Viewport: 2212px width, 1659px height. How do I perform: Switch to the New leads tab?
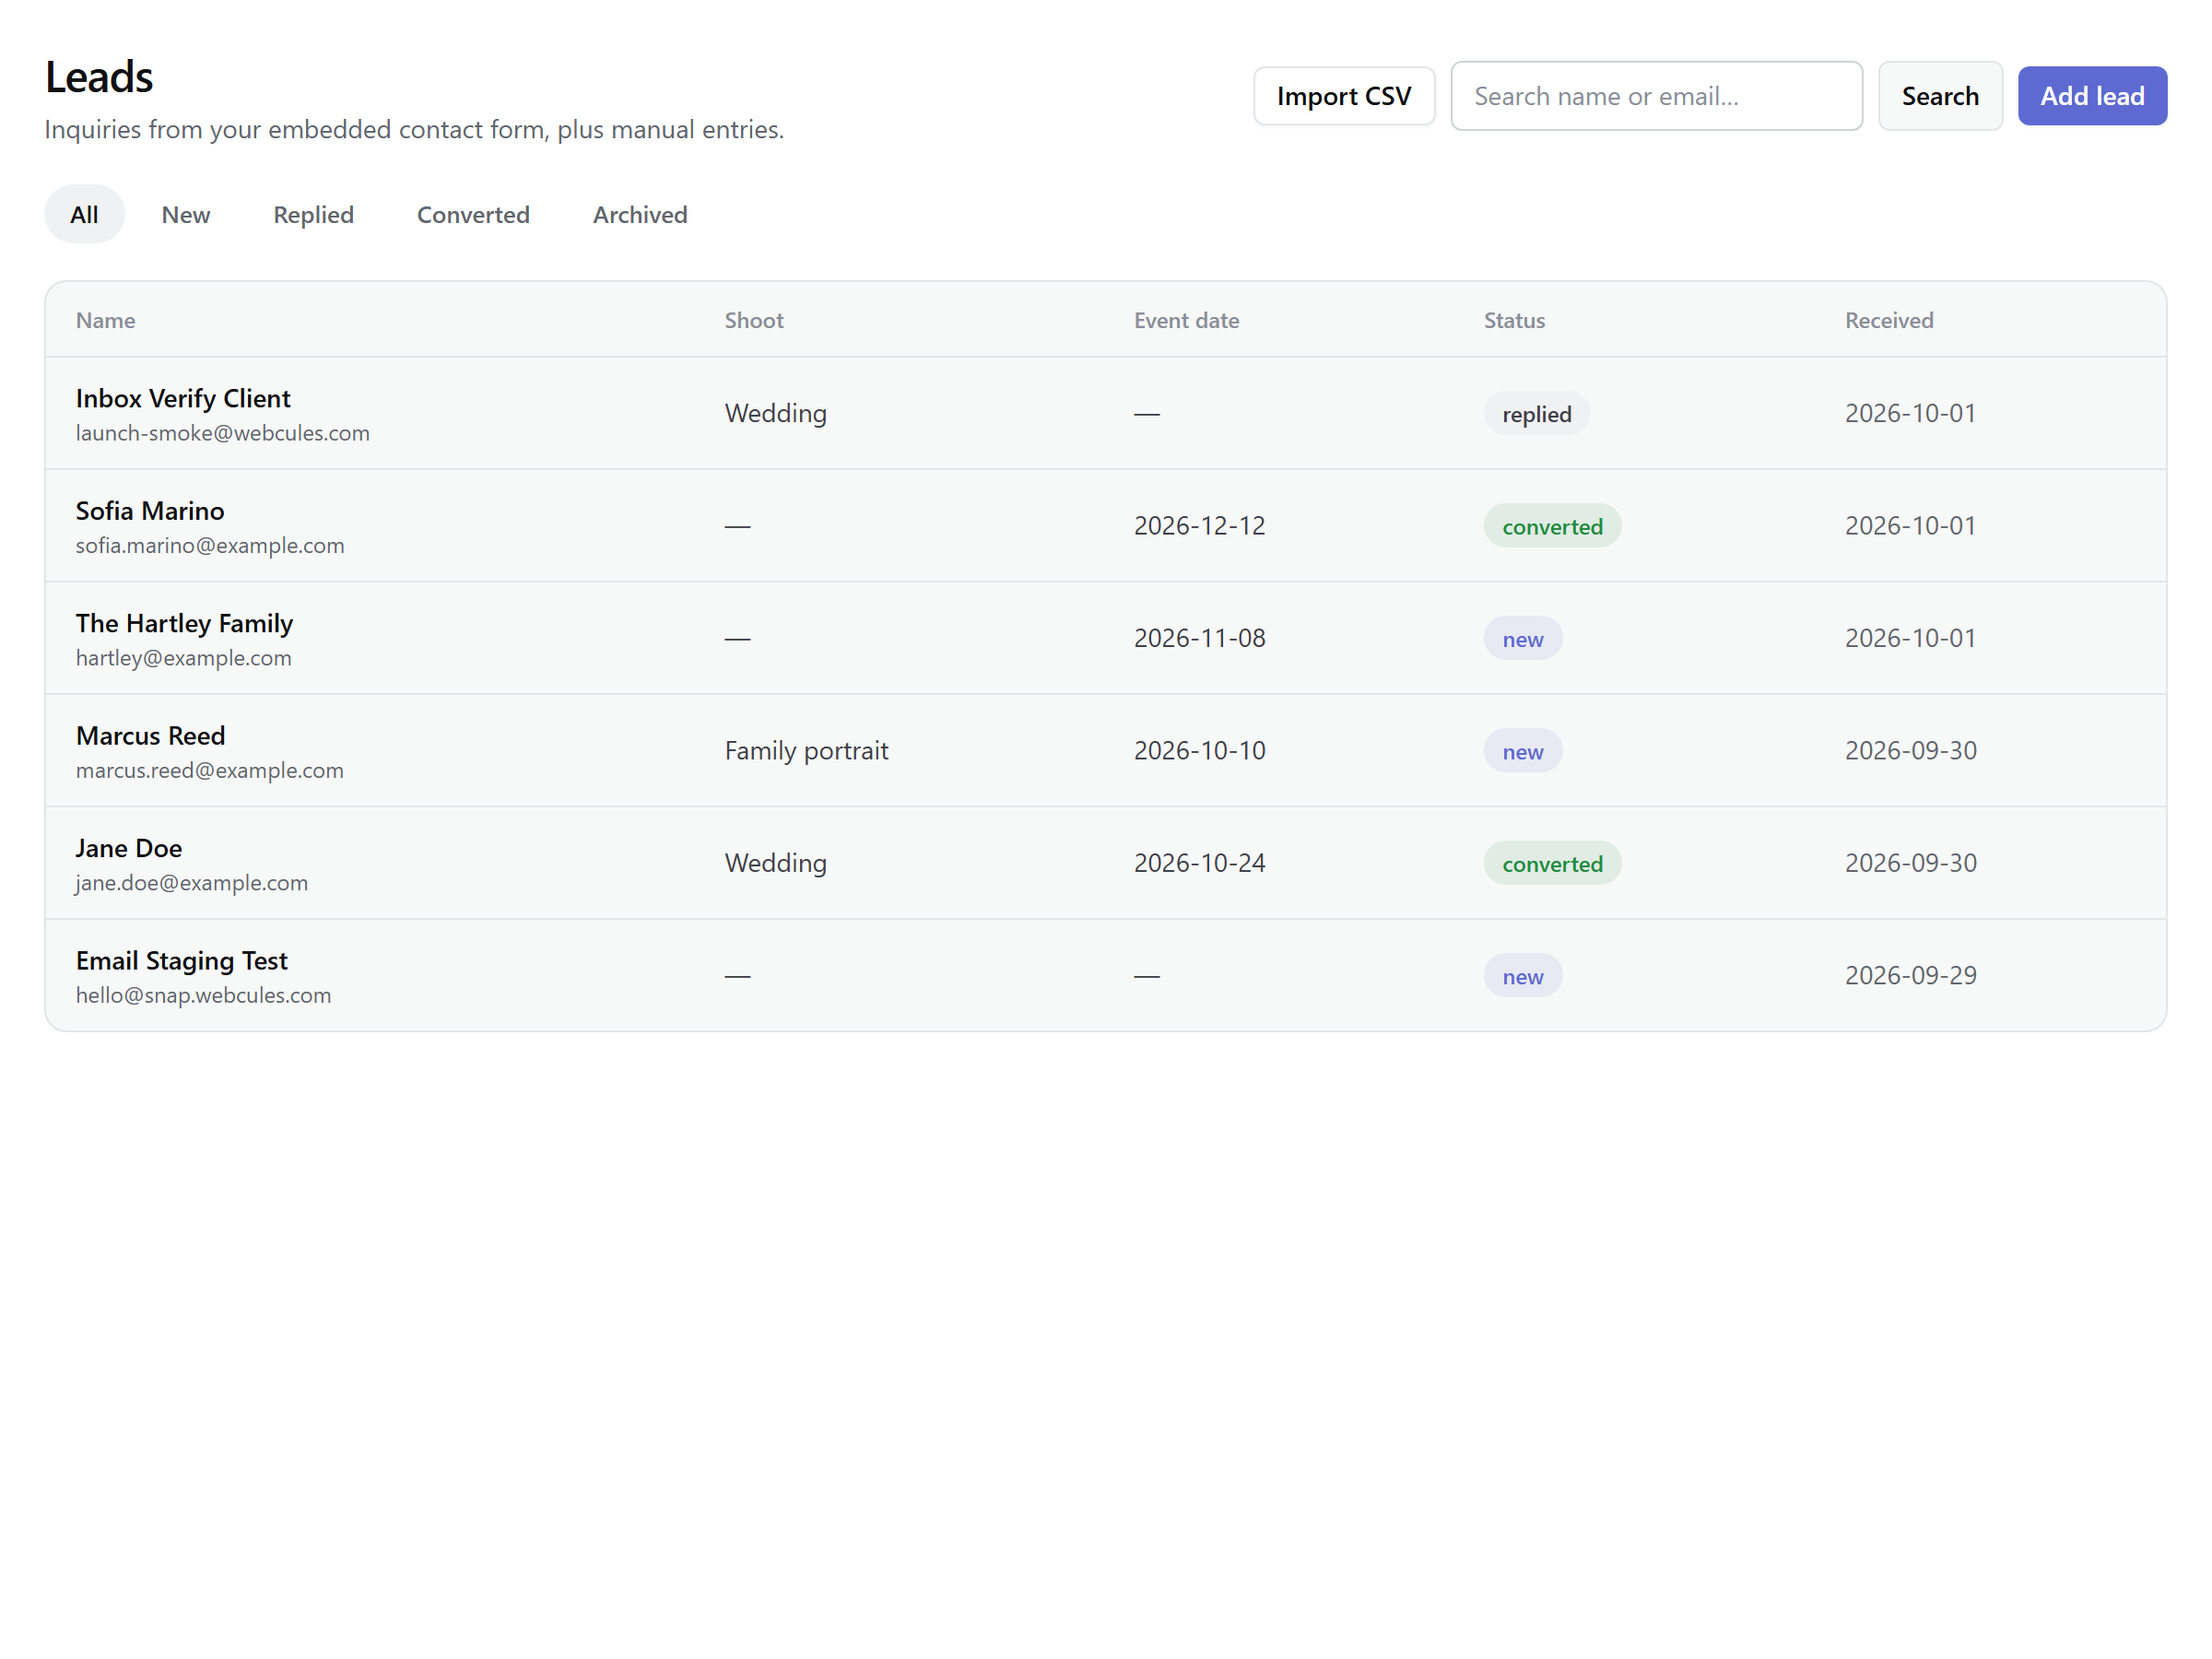pos(186,214)
